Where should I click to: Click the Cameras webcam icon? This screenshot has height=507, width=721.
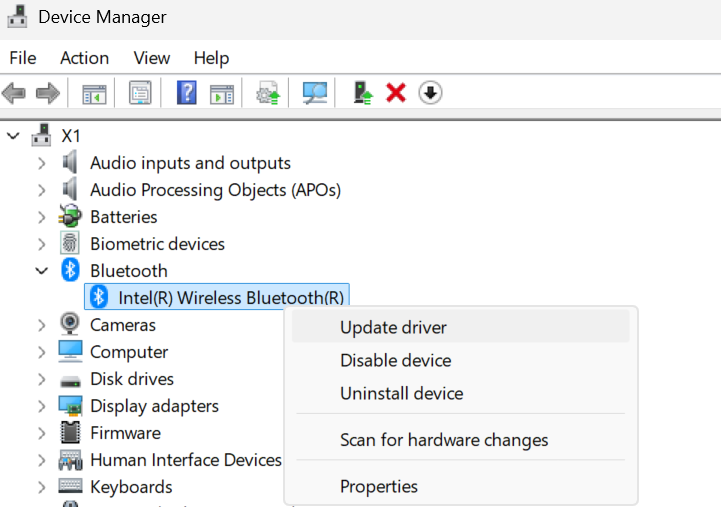[x=70, y=324]
